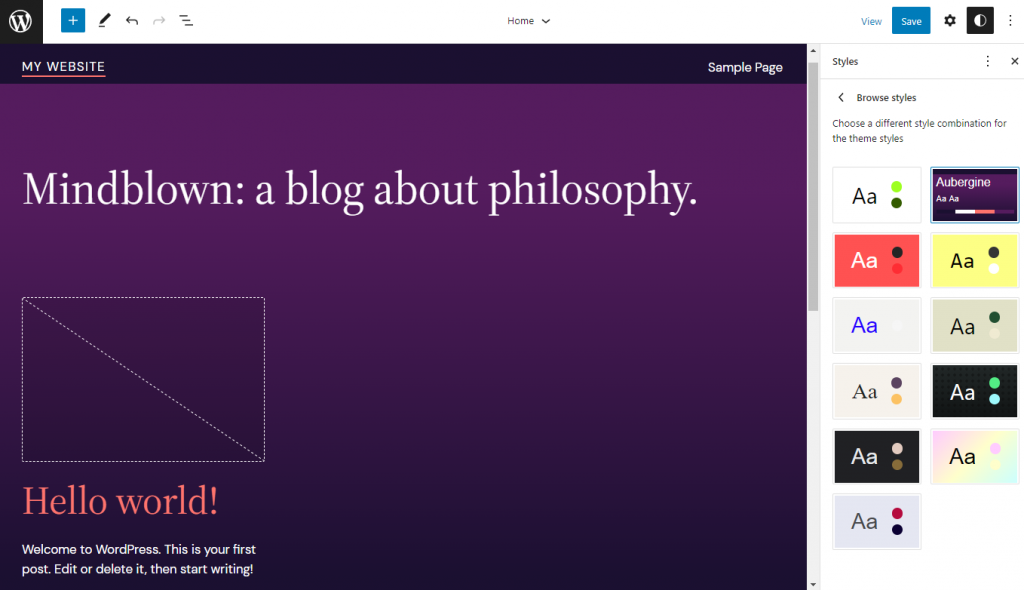Open the Document Overview list icon

(186, 20)
